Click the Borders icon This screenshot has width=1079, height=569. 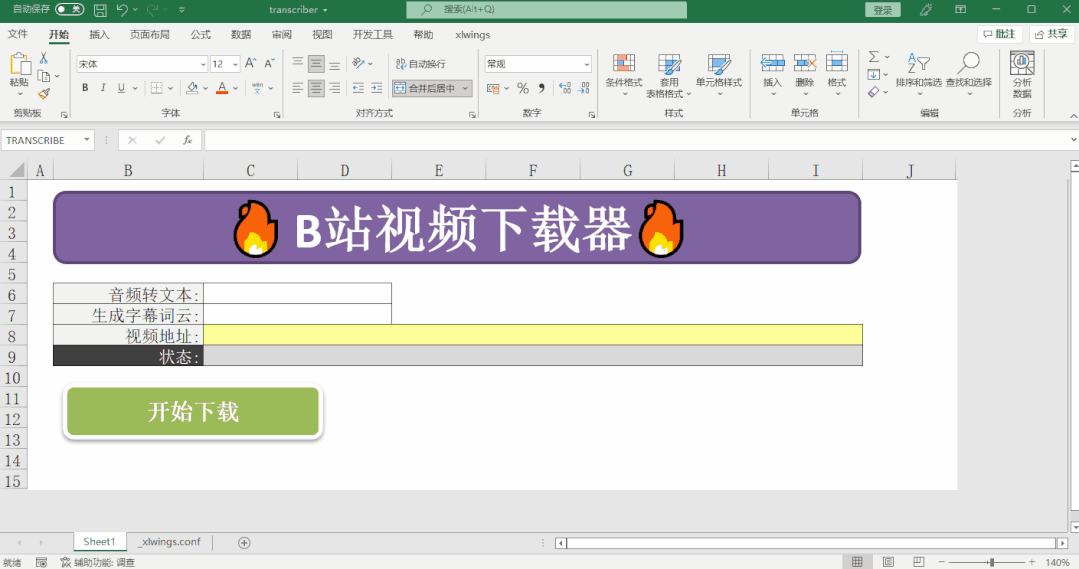click(157, 88)
